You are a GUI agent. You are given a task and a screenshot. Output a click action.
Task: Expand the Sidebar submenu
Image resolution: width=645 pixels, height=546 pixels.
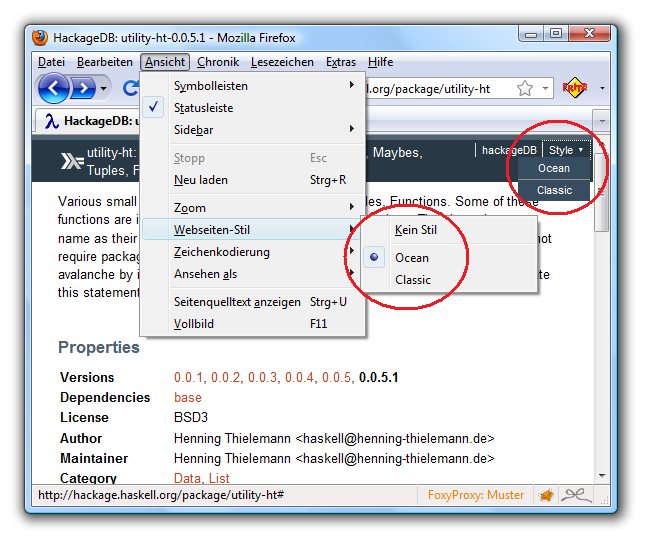point(253,130)
